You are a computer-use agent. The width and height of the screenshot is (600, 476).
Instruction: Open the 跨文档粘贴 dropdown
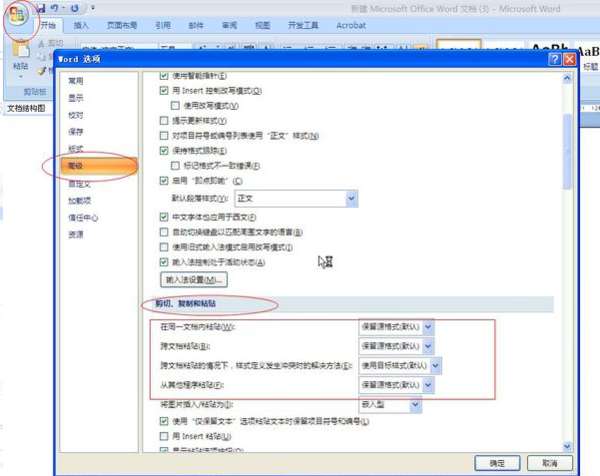[396, 346]
